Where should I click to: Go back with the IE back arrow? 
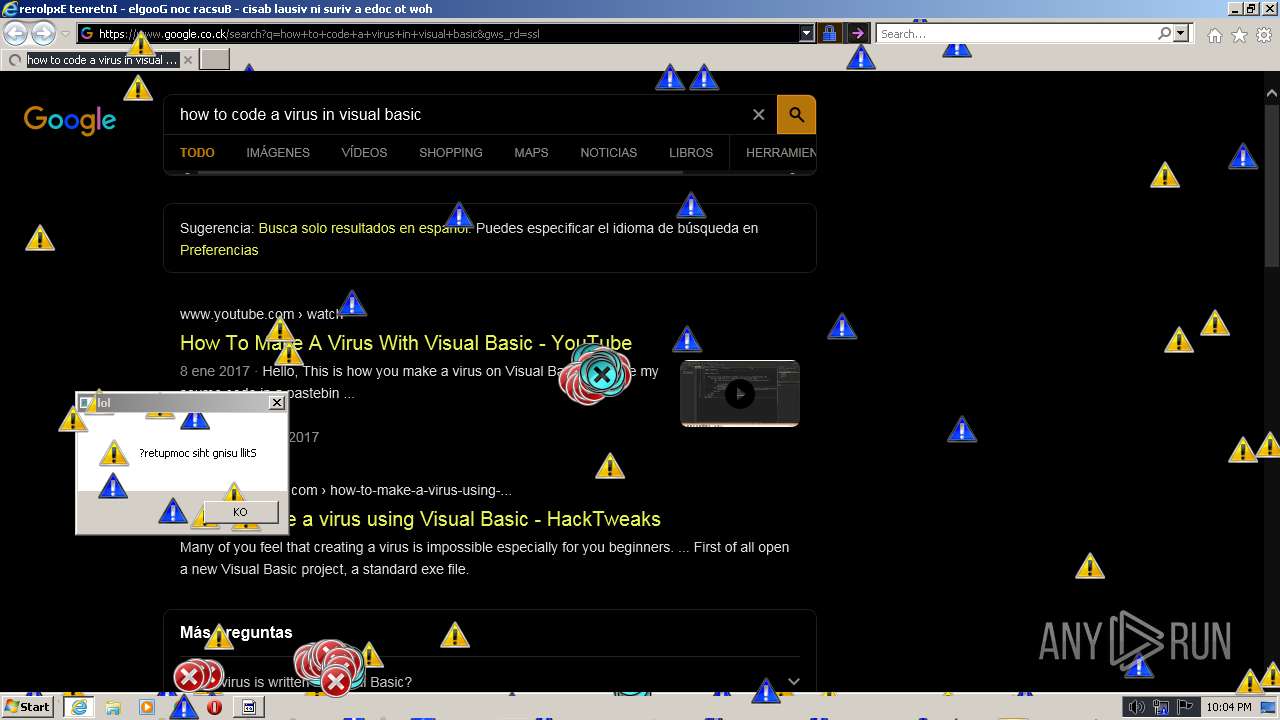[15, 33]
